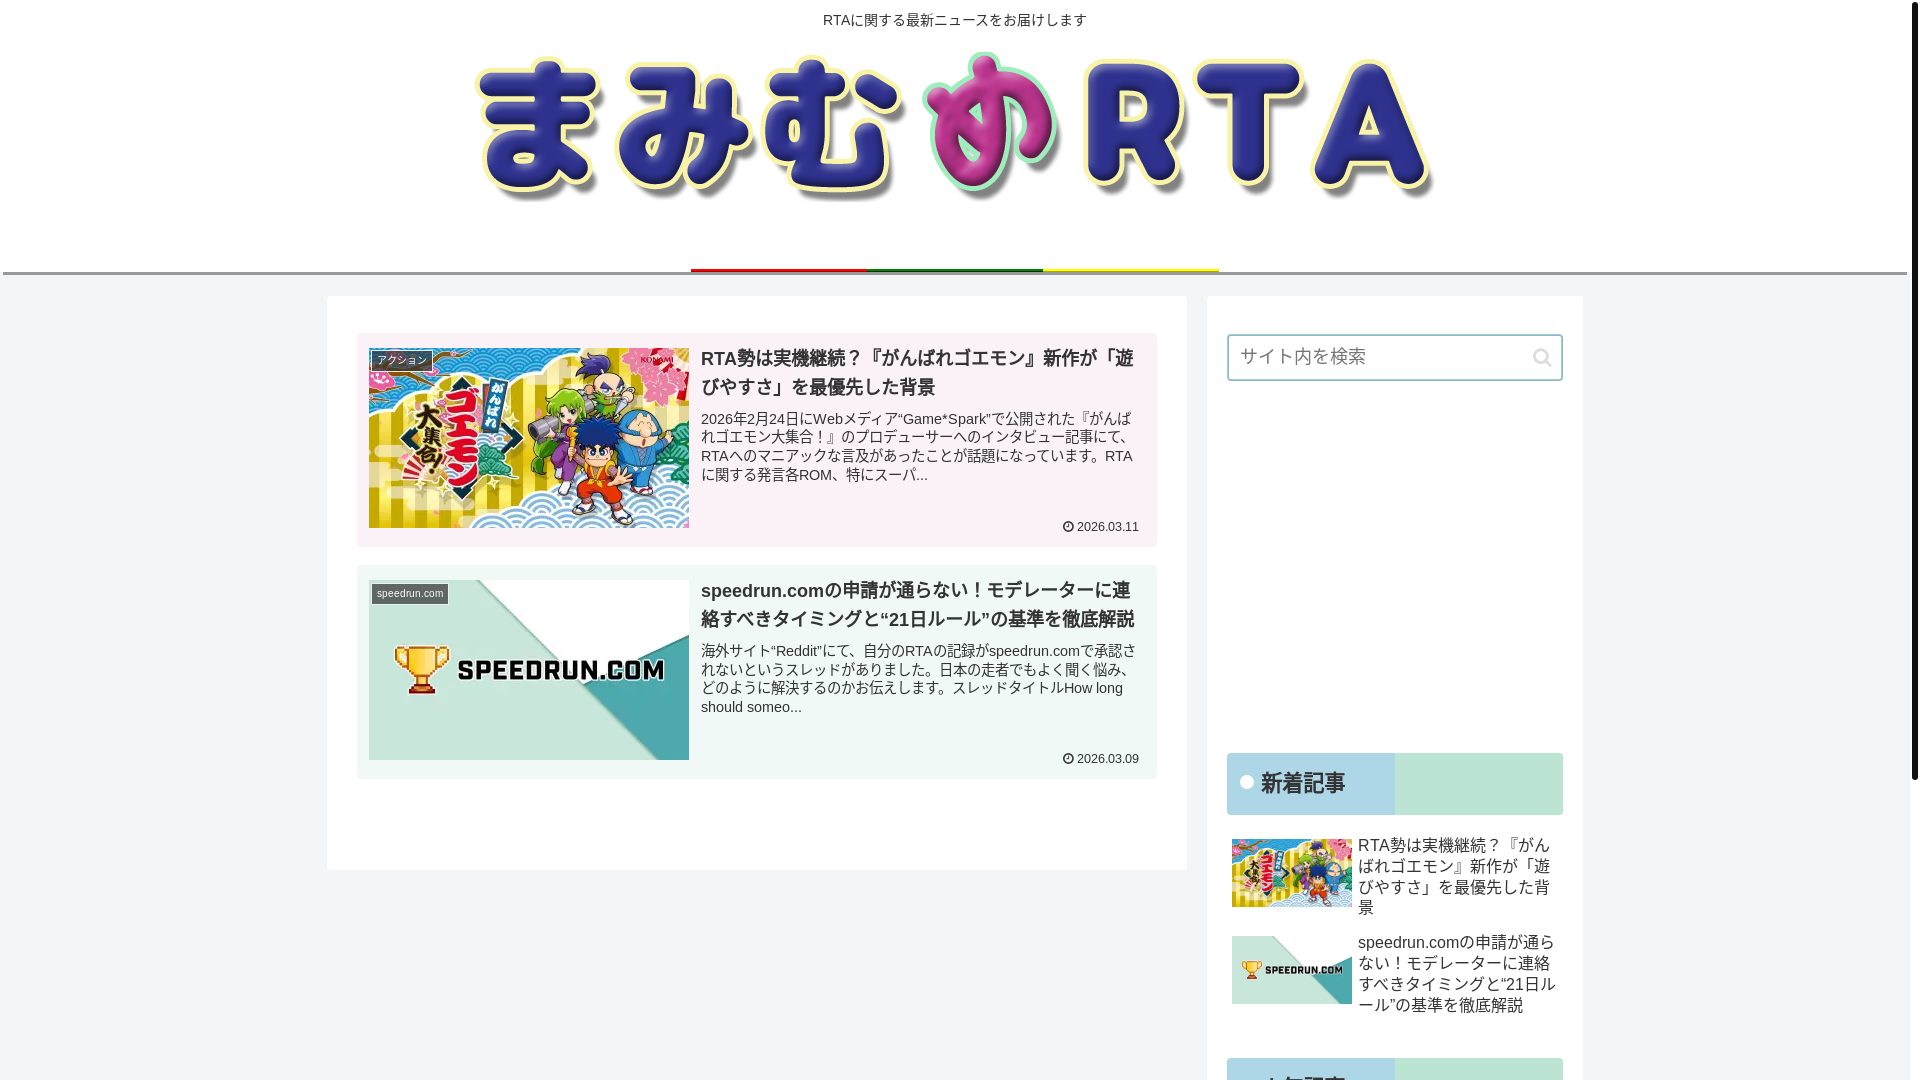
Task: Open sidebar link speedrun.comの申請が通らない under 新着記事
Action: tap(1456, 973)
